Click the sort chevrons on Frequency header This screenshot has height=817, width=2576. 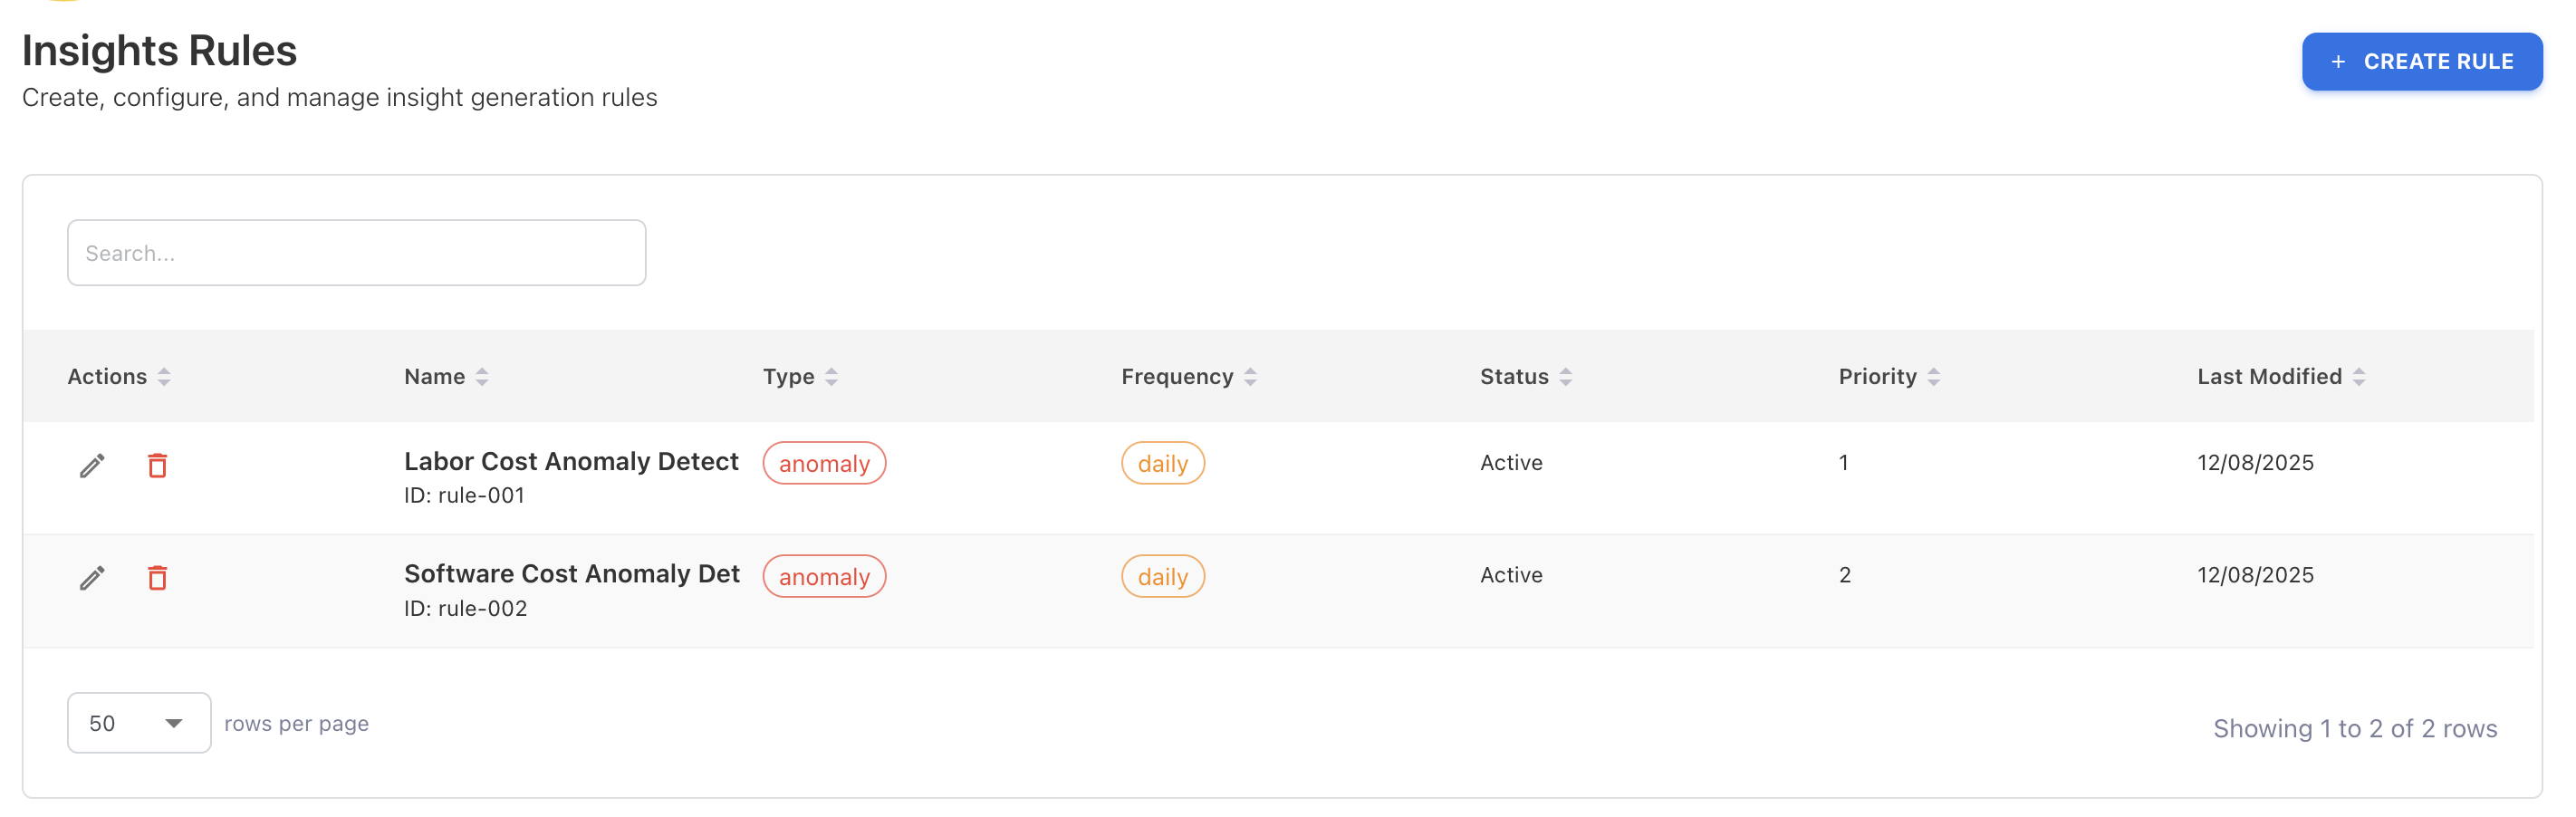[1251, 377]
